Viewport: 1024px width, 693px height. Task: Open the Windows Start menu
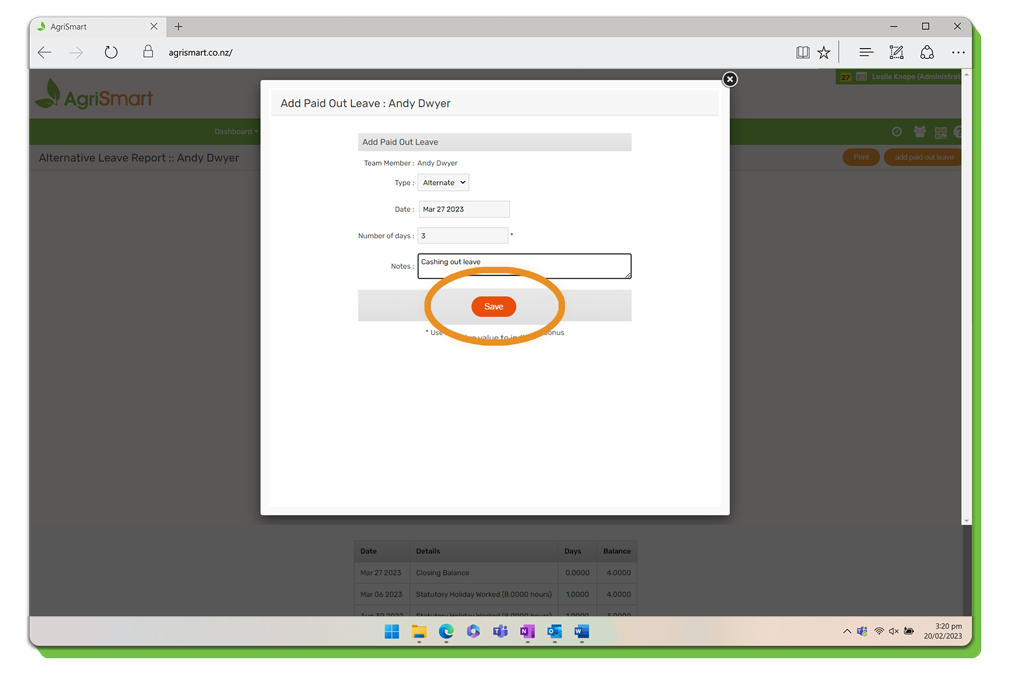pos(392,632)
